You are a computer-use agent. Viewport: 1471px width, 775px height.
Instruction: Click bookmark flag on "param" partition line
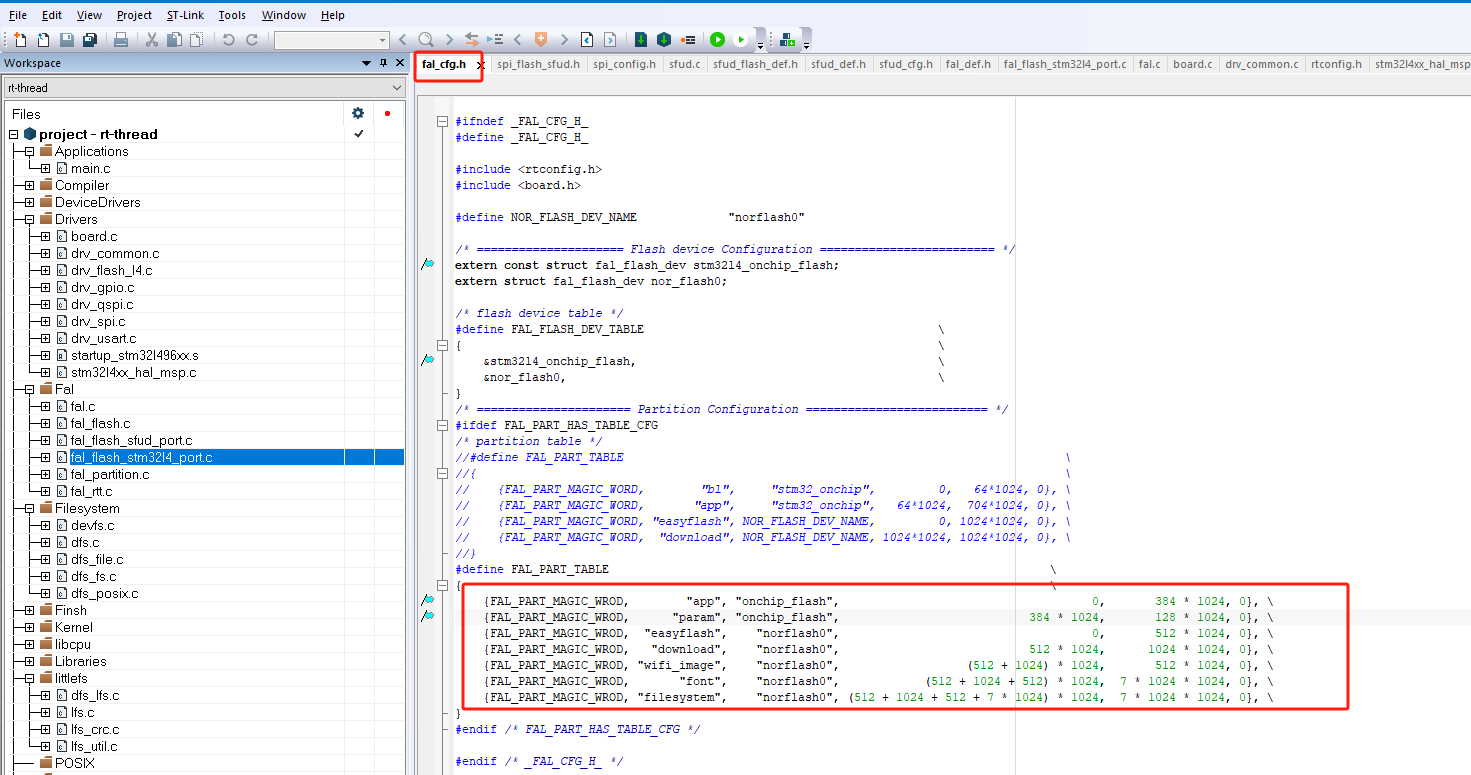point(428,616)
